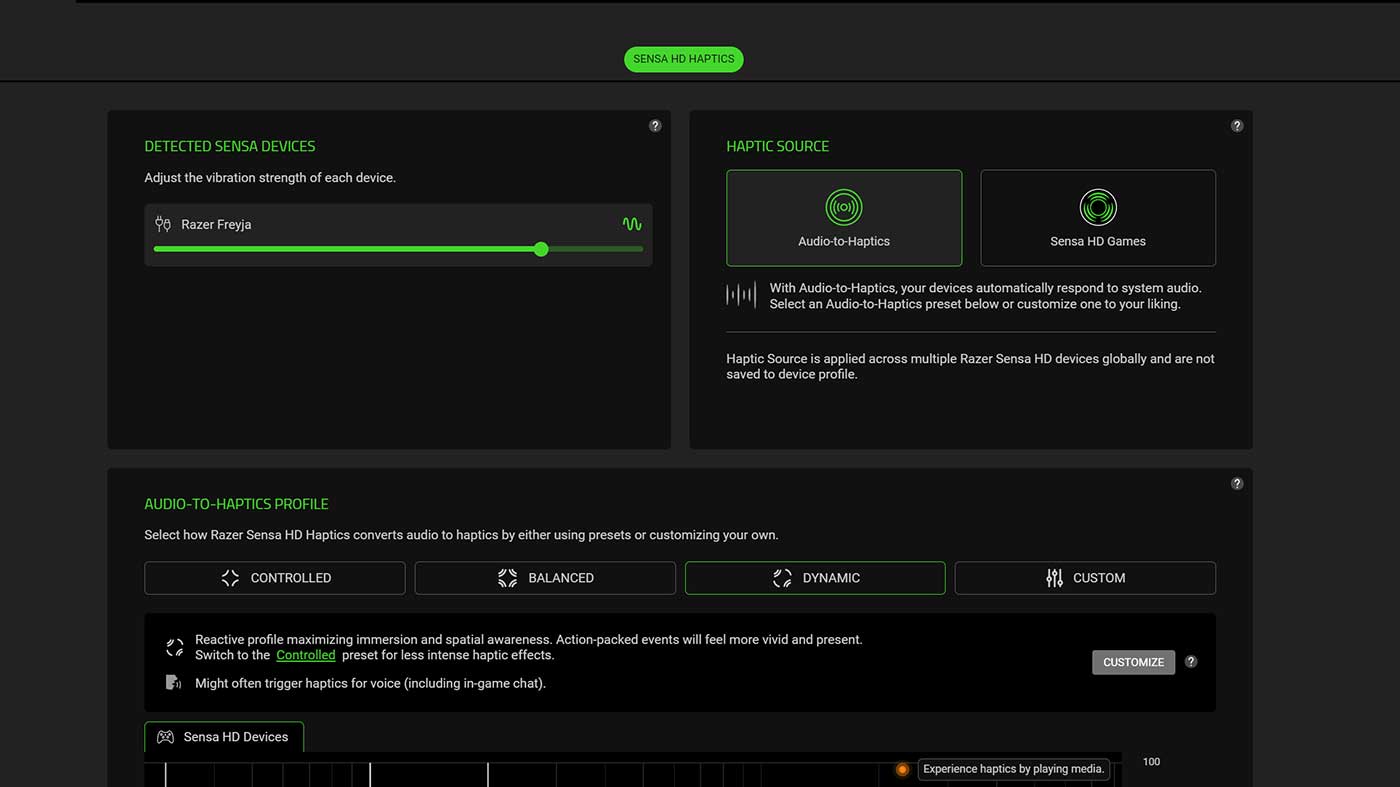Click the Audio-to-Haptics concentric circles icon
The image size is (1400, 787).
pos(844,207)
